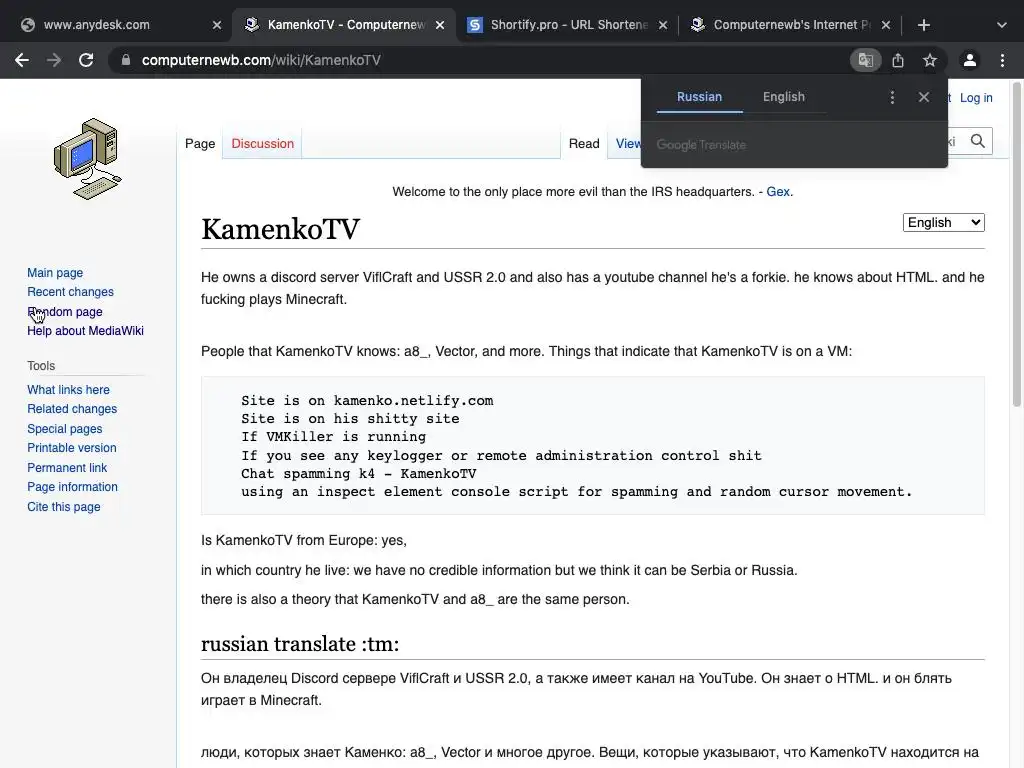
Task: Open the Page tab of the wiki
Action: click(x=200, y=143)
